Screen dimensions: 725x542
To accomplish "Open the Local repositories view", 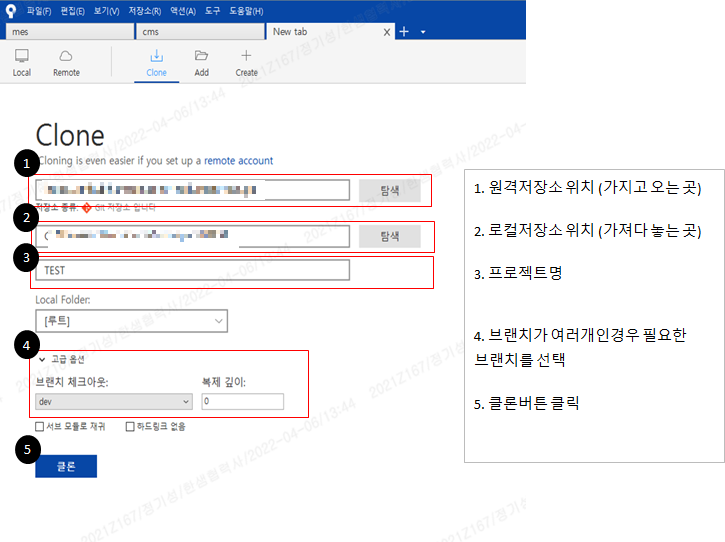I will point(21,62).
